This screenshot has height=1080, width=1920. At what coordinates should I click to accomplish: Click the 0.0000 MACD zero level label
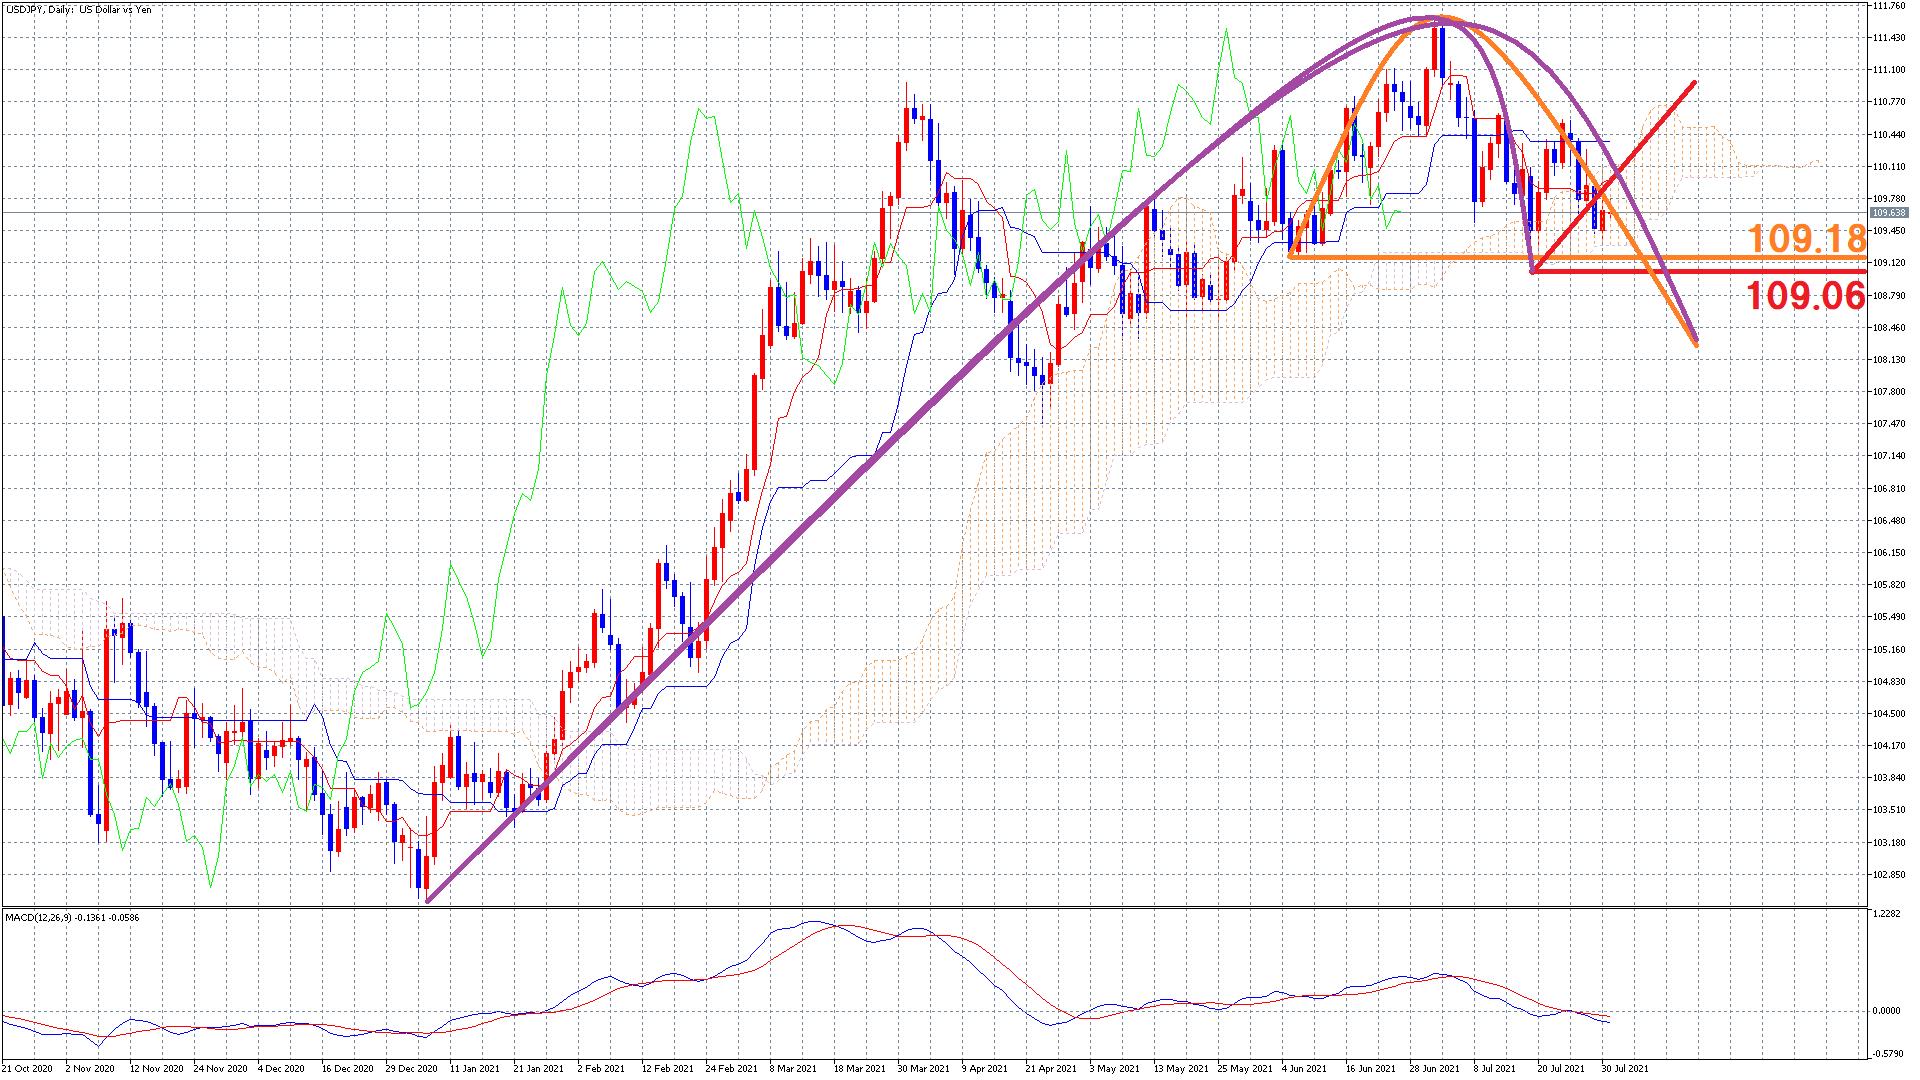pyautogui.click(x=1886, y=1011)
